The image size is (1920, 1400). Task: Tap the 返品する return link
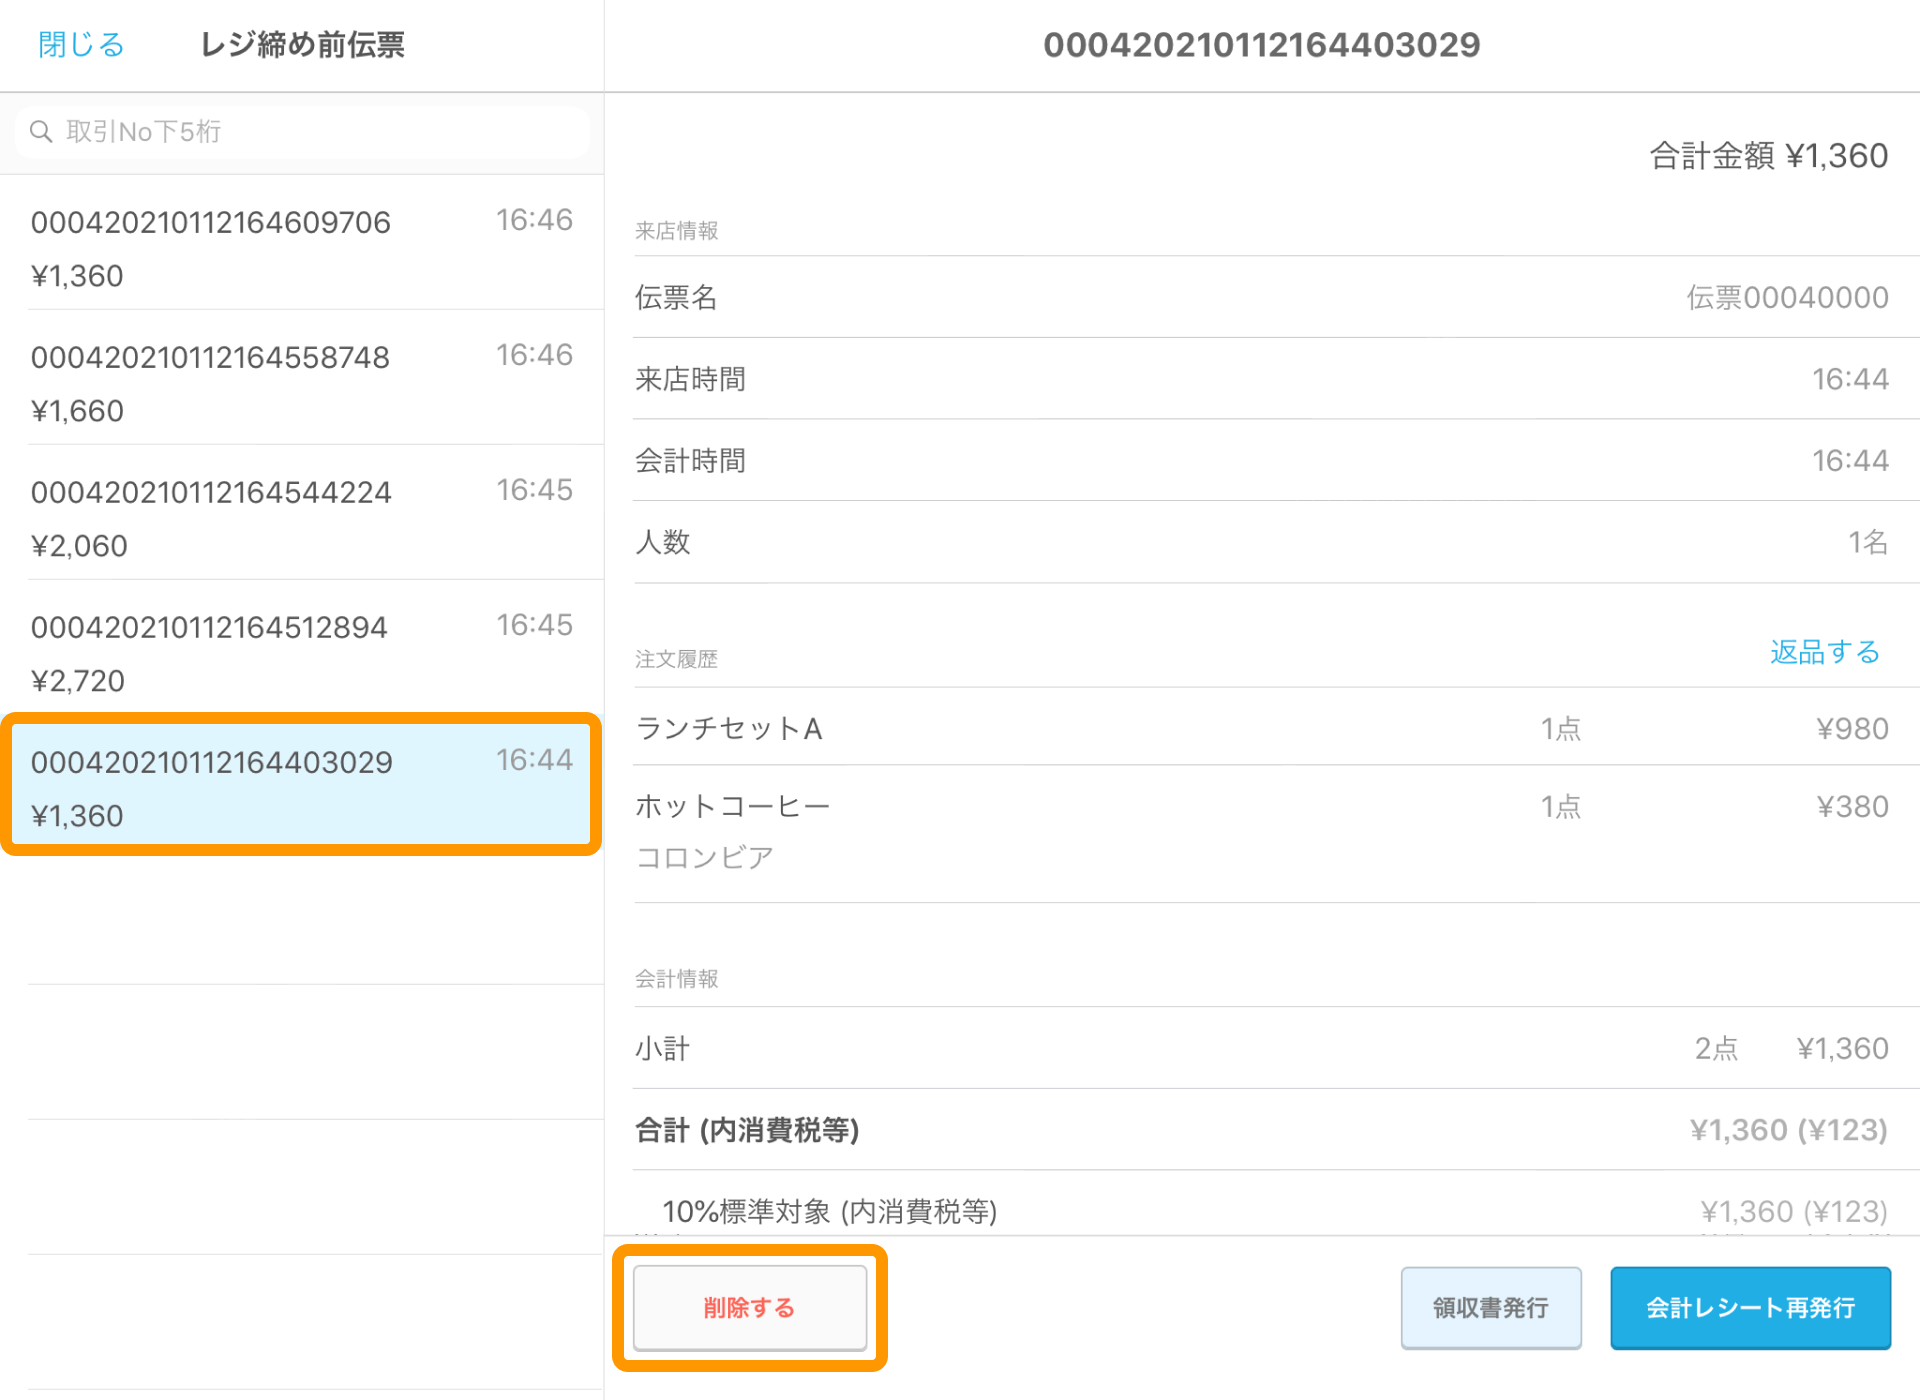[x=1824, y=652]
